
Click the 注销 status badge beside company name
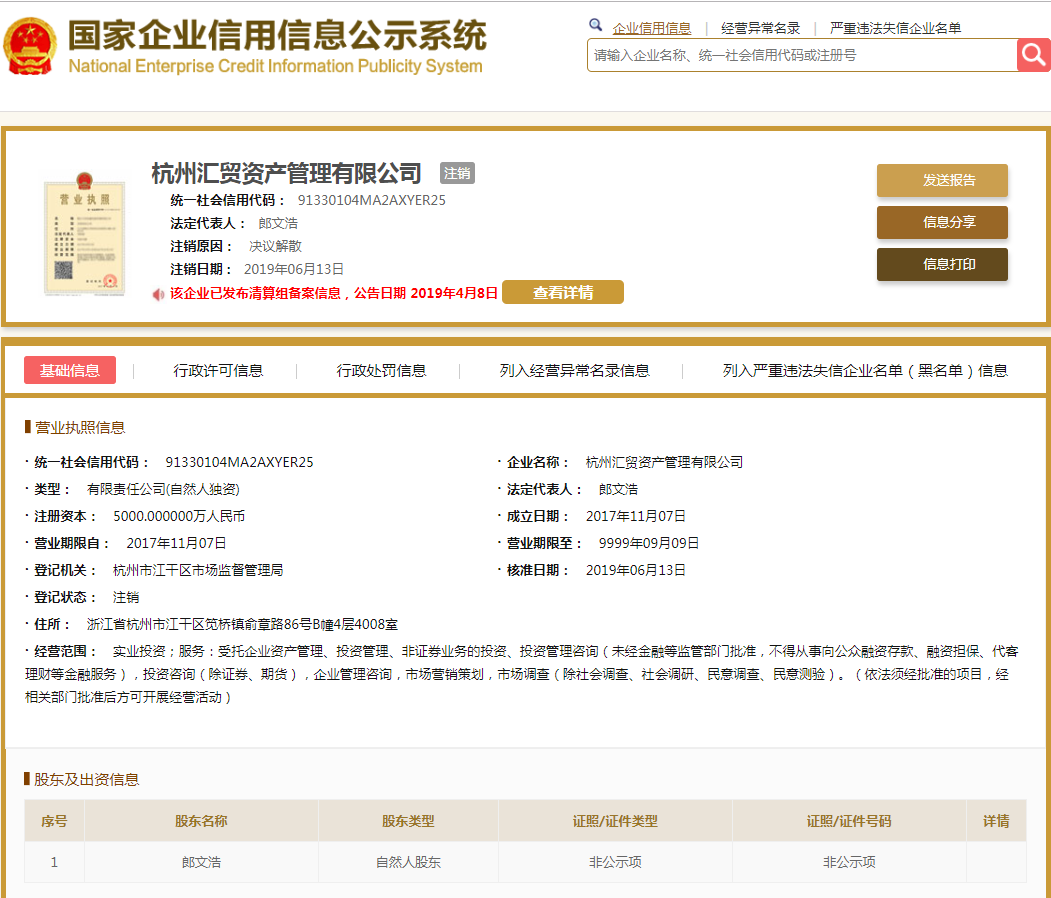[457, 173]
